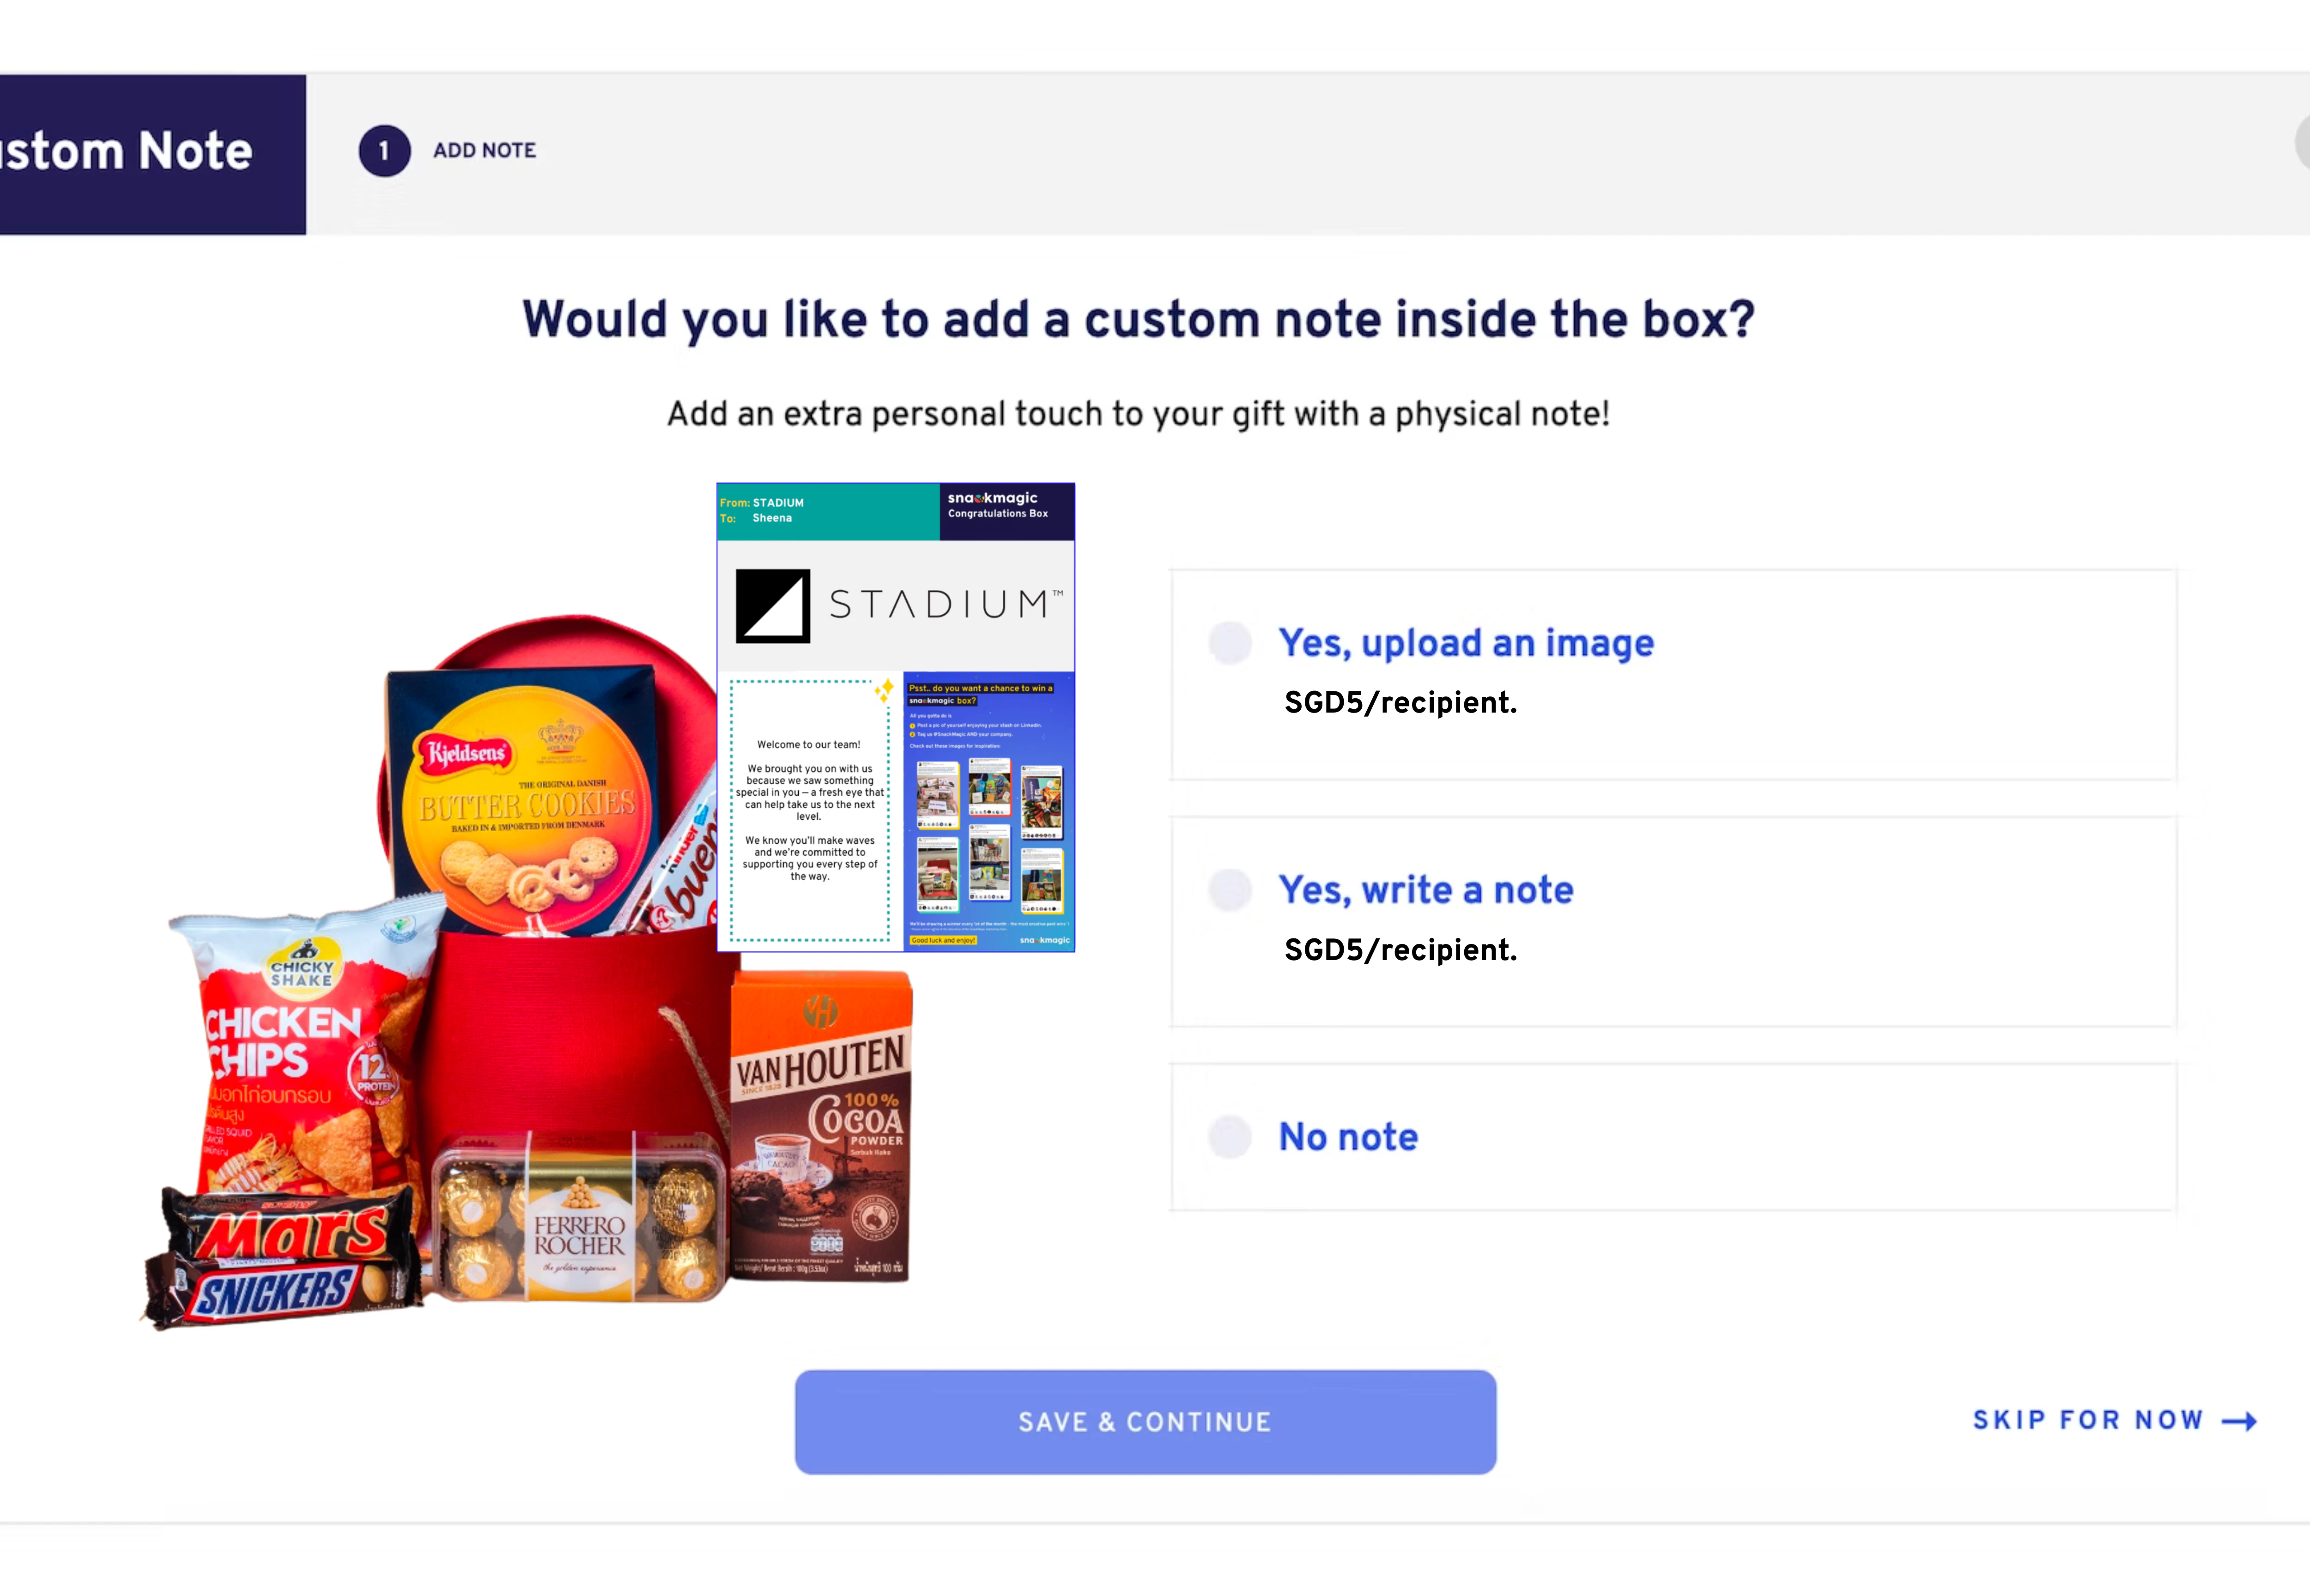Click the arrow icon beside Skip For Now
Image resolution: width=2310 pixels, height=1596 pixels.
click(x=2240, y=1421)
